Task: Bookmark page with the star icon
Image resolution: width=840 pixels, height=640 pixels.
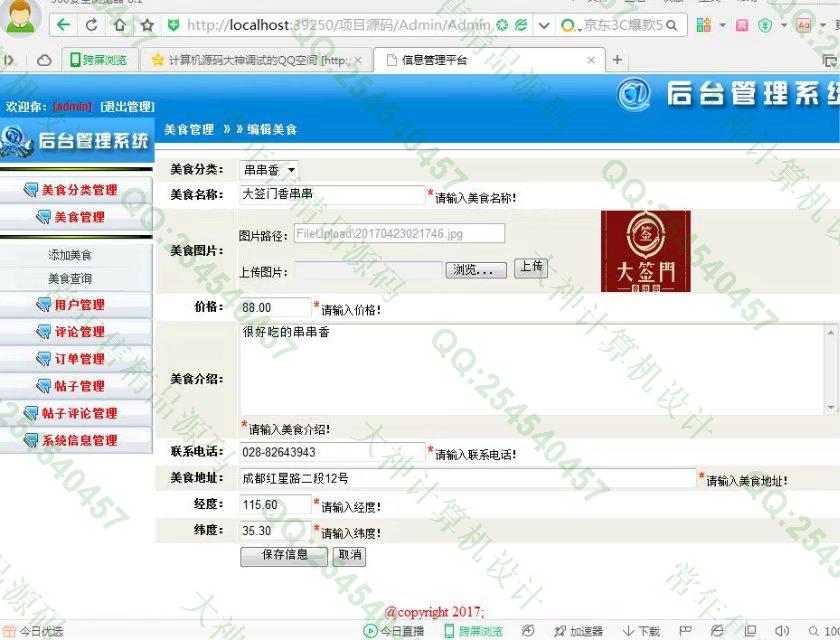Action: 147,24
